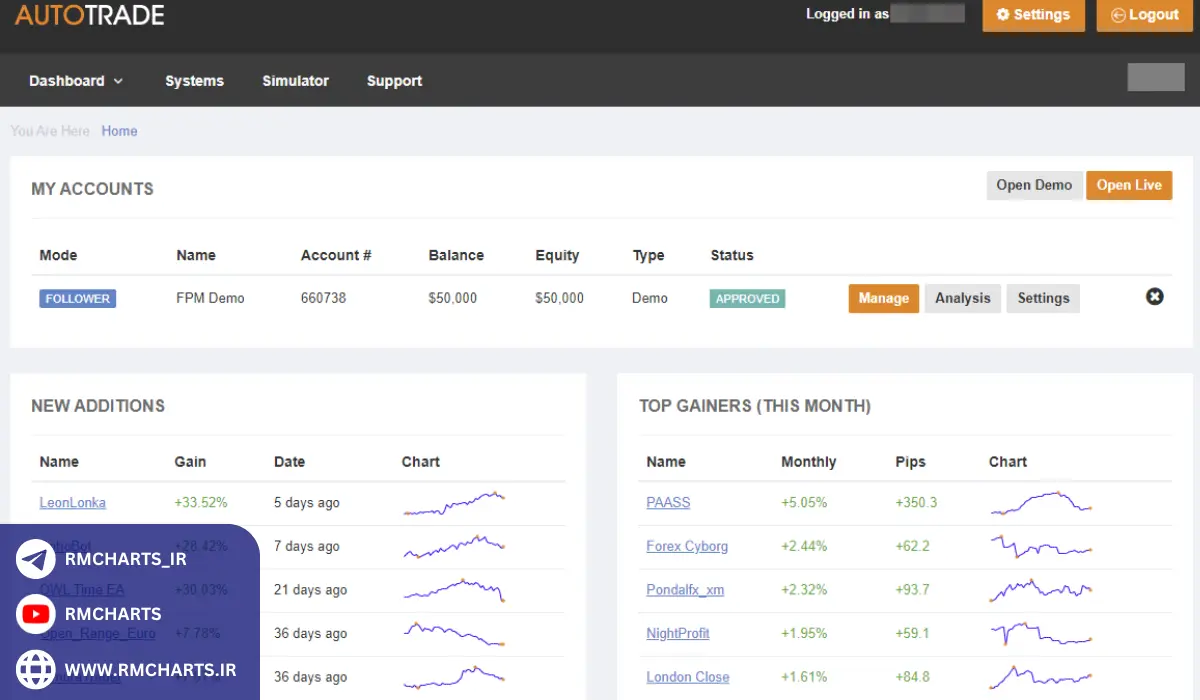
Task: Click the AutoTrade logo
Action: click(90, 15)
